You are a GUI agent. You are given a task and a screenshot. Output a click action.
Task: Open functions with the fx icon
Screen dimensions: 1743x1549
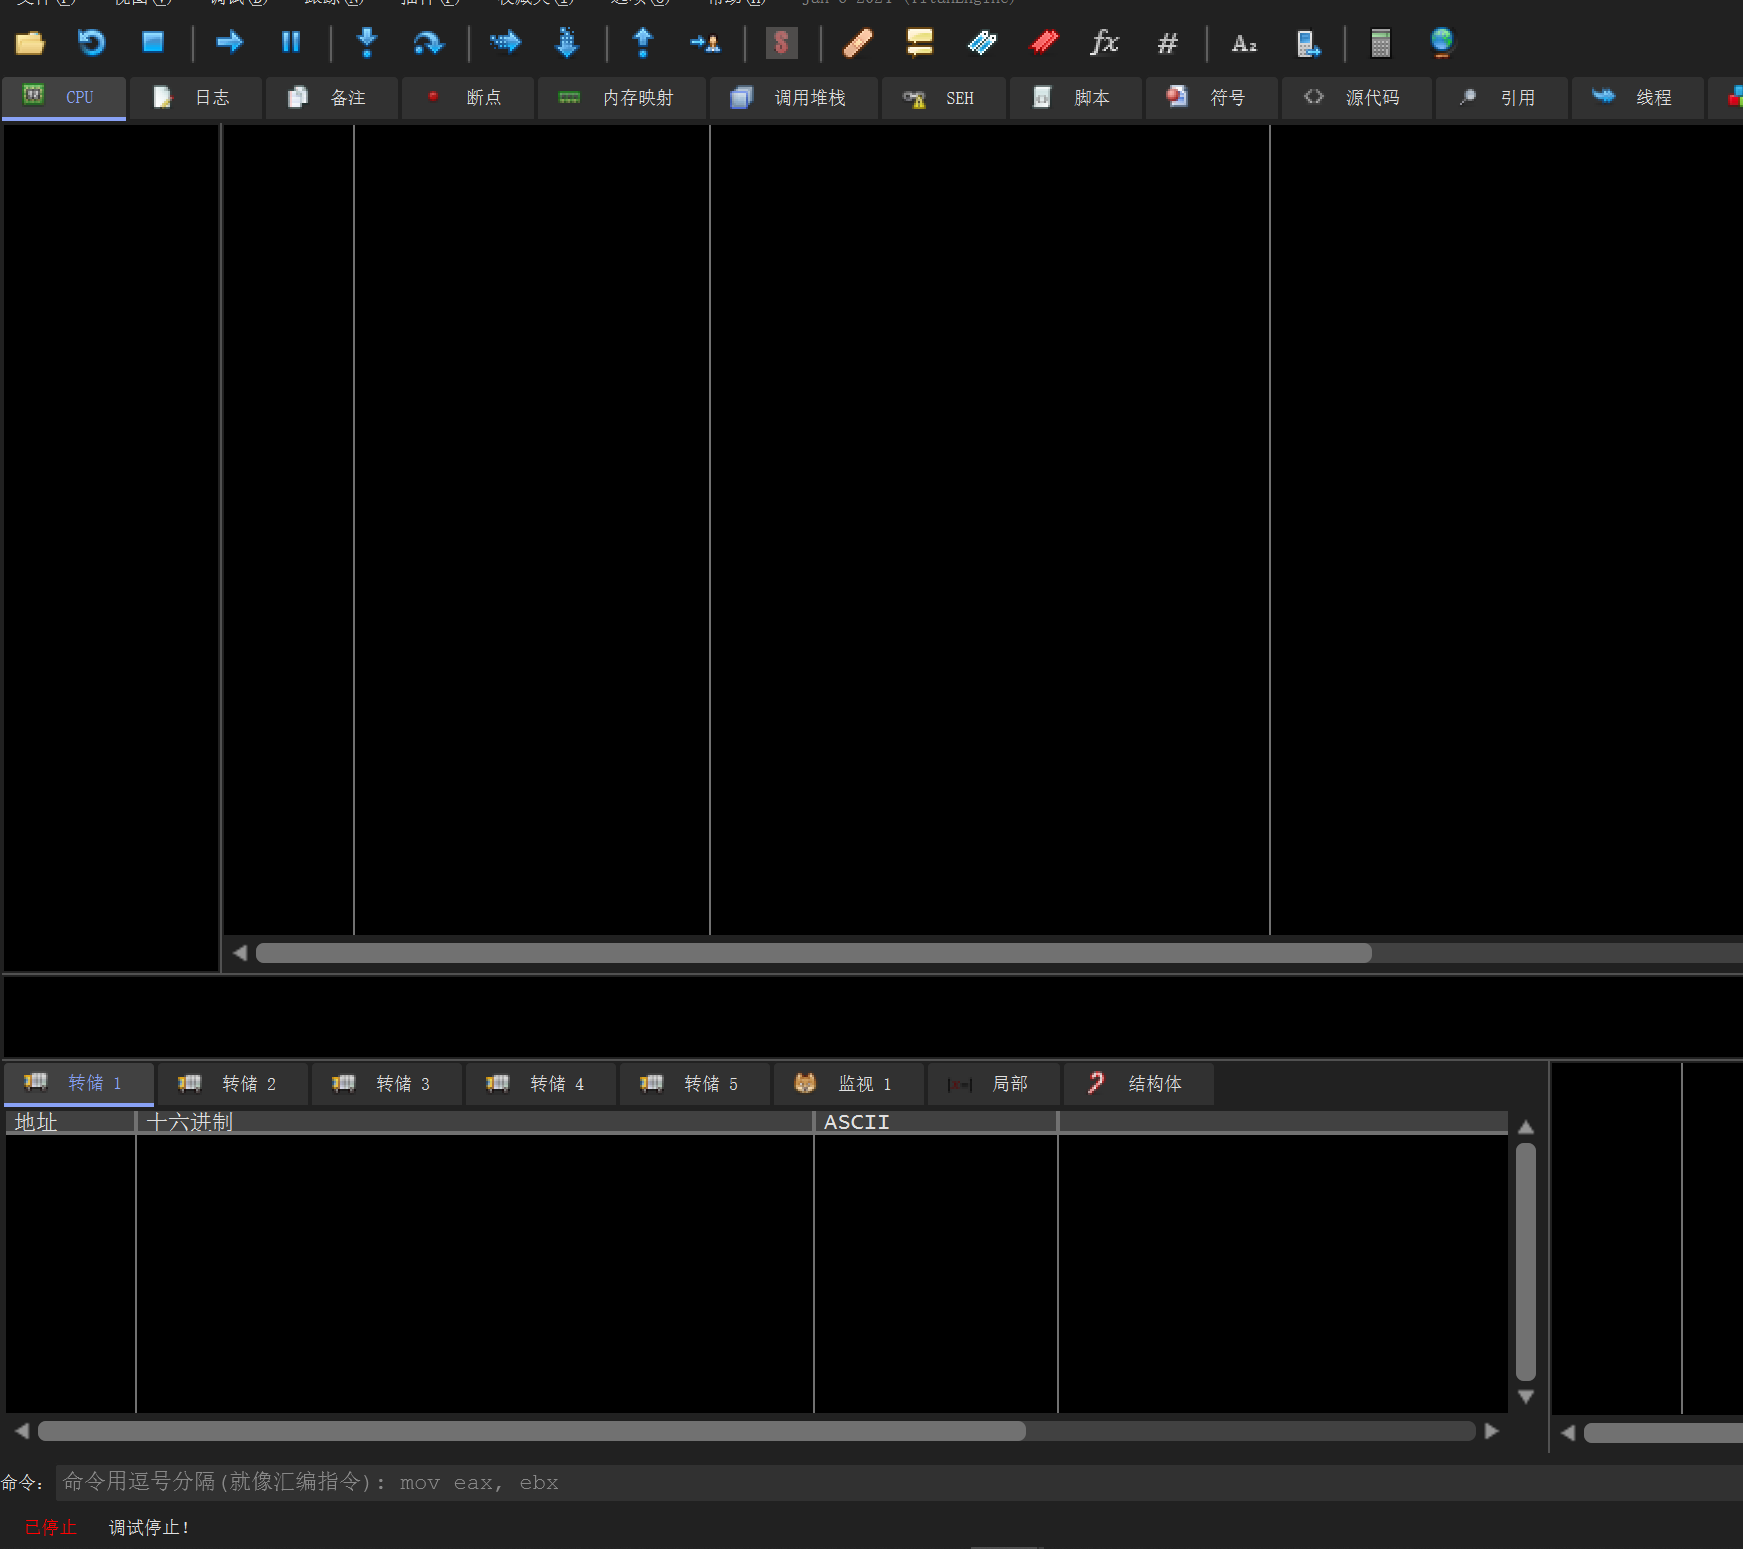tap(1105, 43)
